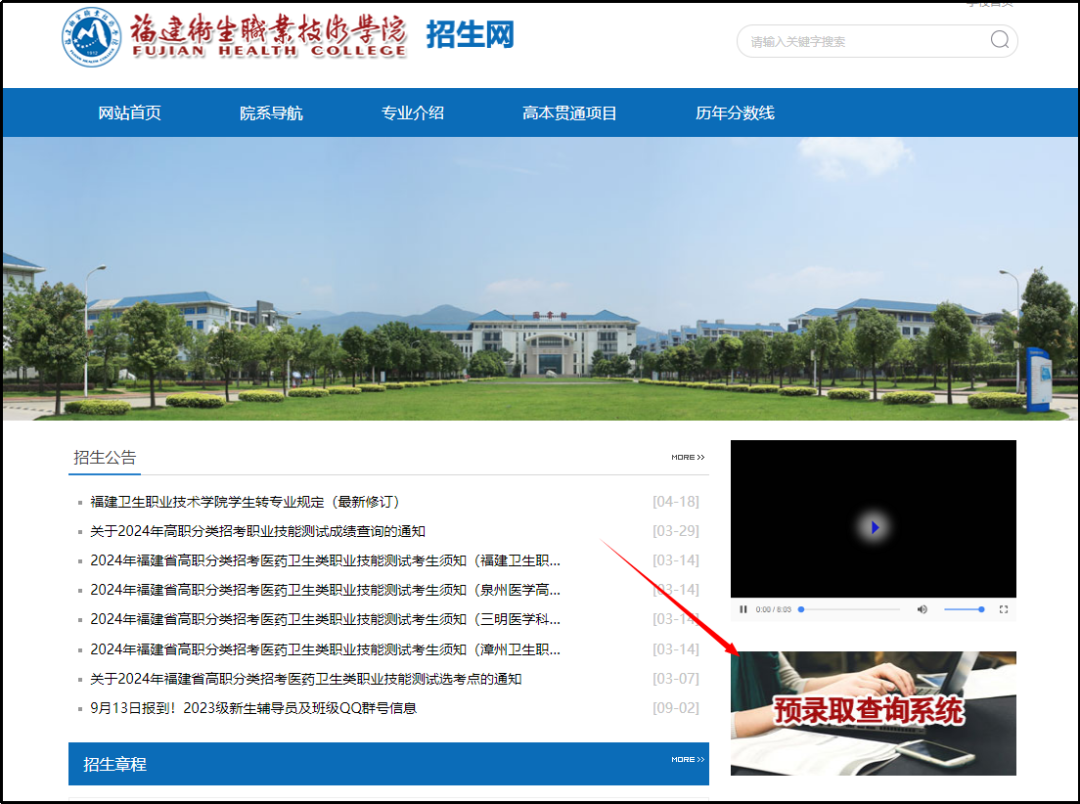Mute the video speaker icon
The width and height of the screenshot is (1080, 804).
922,609
